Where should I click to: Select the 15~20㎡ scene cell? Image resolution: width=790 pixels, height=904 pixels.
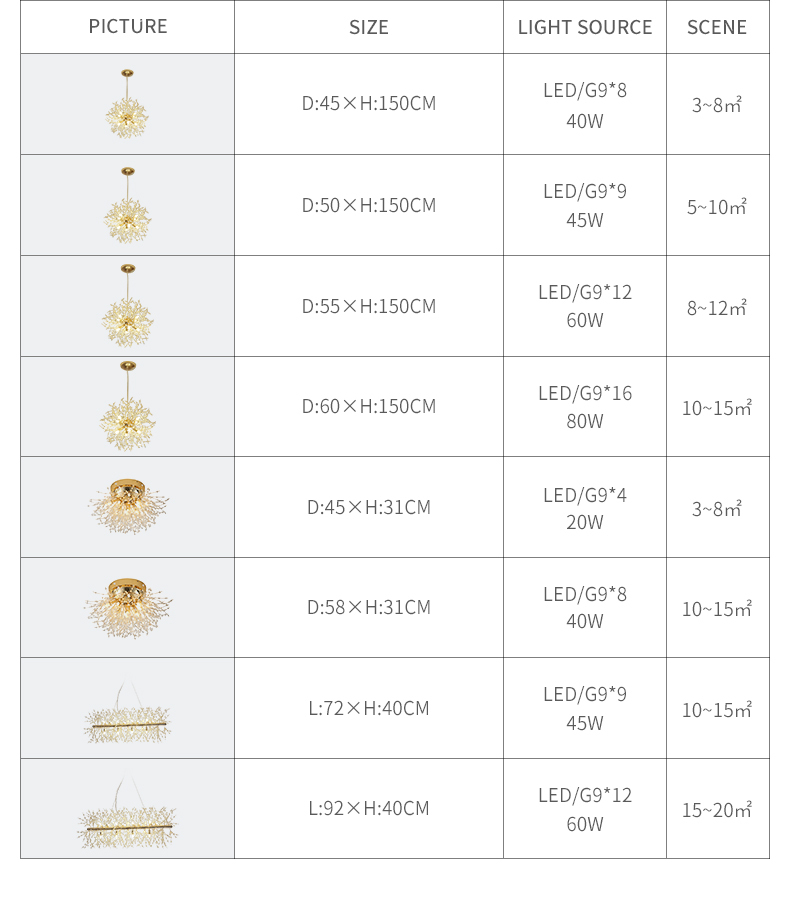pos(717,809)
